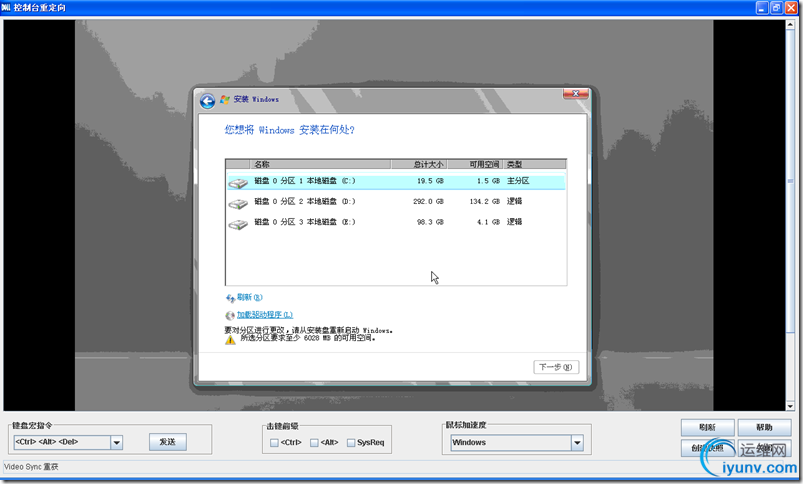This screenshot has width=803, height=484.
Task: Open the keyboard macro <Ctrl><Alt><Del> dropdown
Action: coord(117,443)
